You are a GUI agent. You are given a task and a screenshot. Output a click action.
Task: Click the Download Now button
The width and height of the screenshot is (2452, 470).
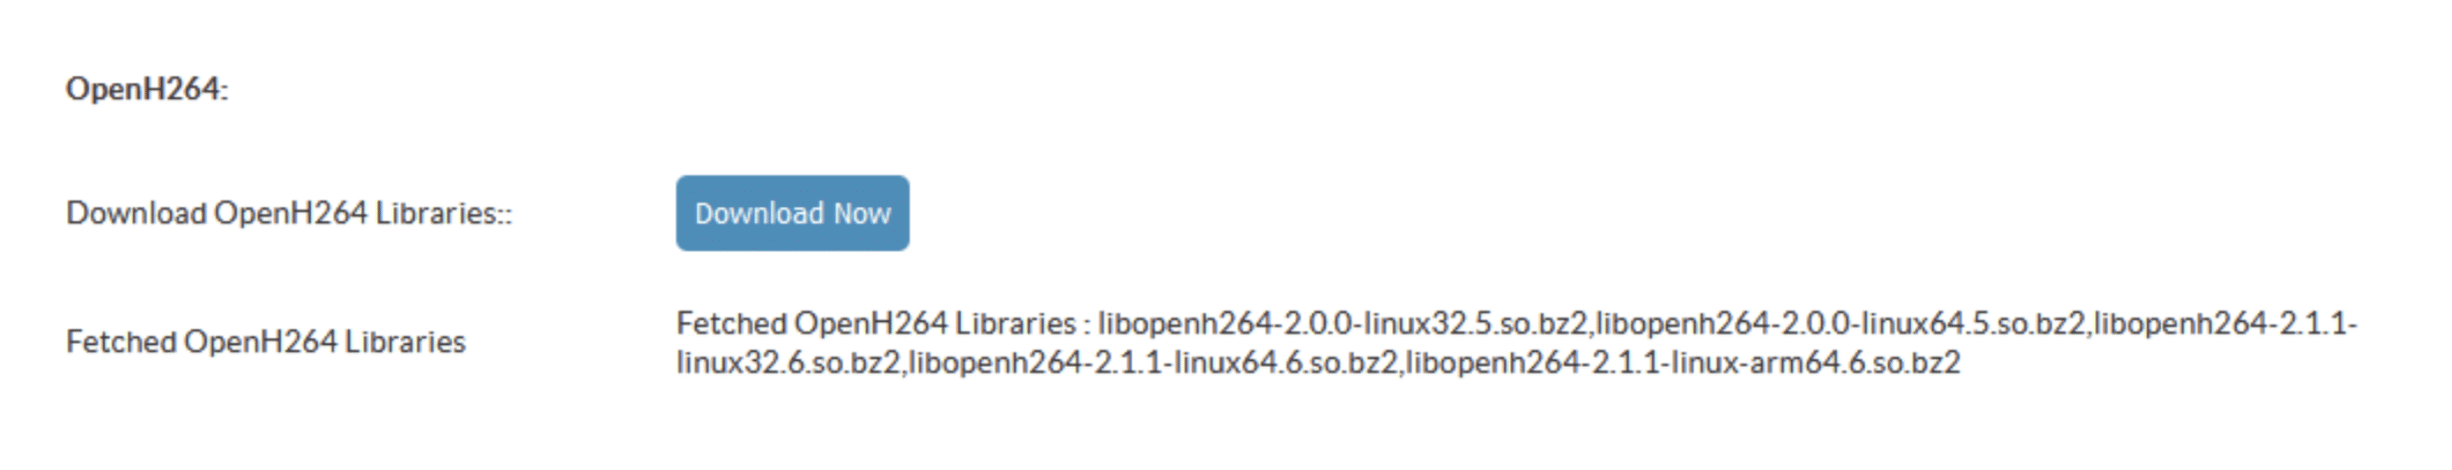[x=792, y=213]
